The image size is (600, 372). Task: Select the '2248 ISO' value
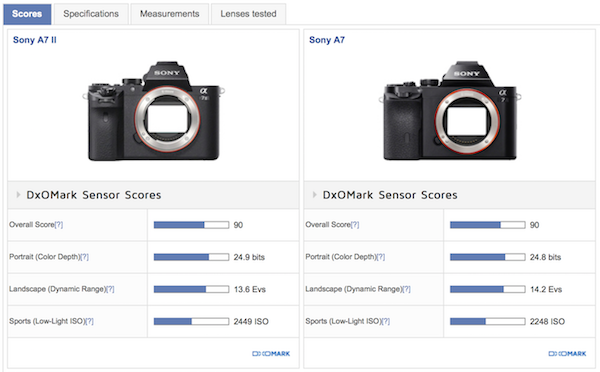pyautogui.click(x=547, y=321)
